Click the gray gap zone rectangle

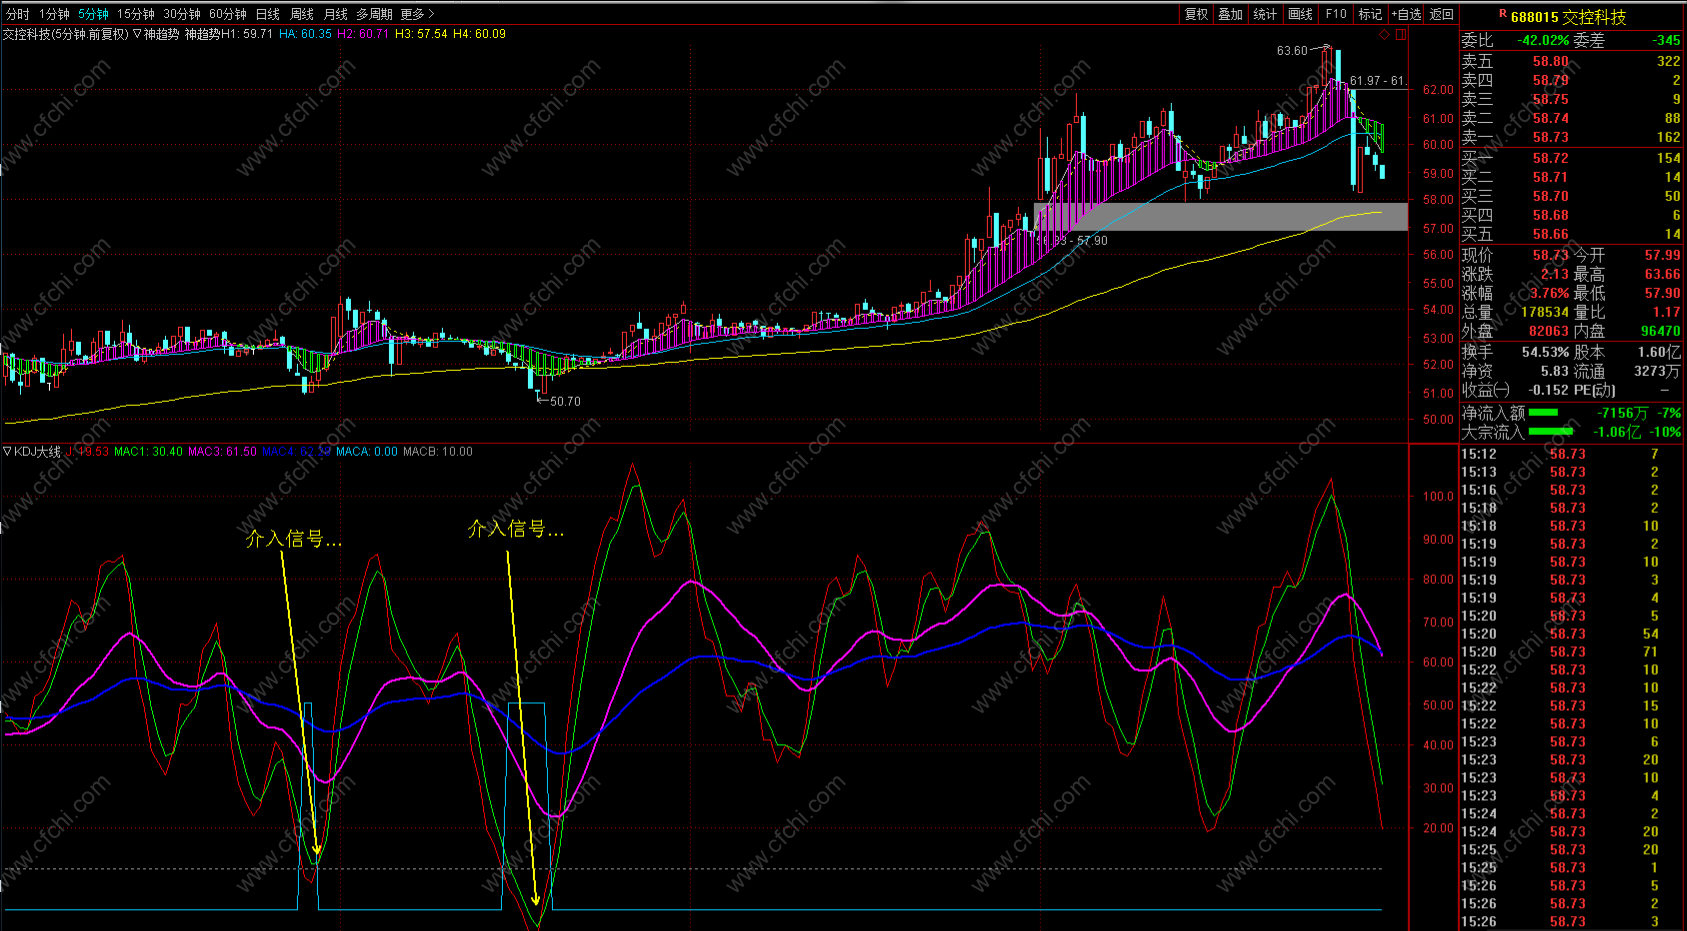1220,217
